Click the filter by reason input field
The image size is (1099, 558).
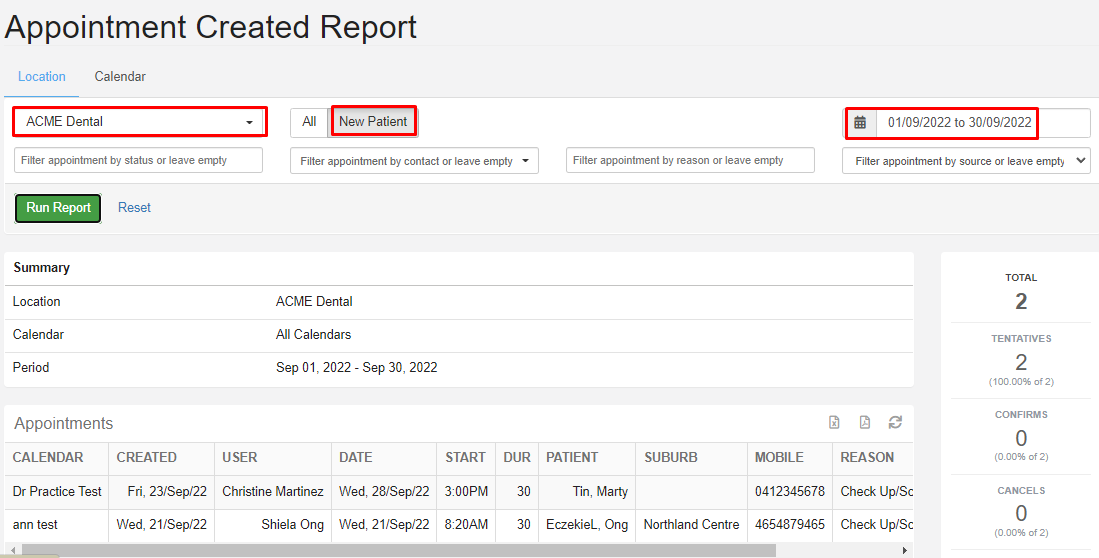690,161
